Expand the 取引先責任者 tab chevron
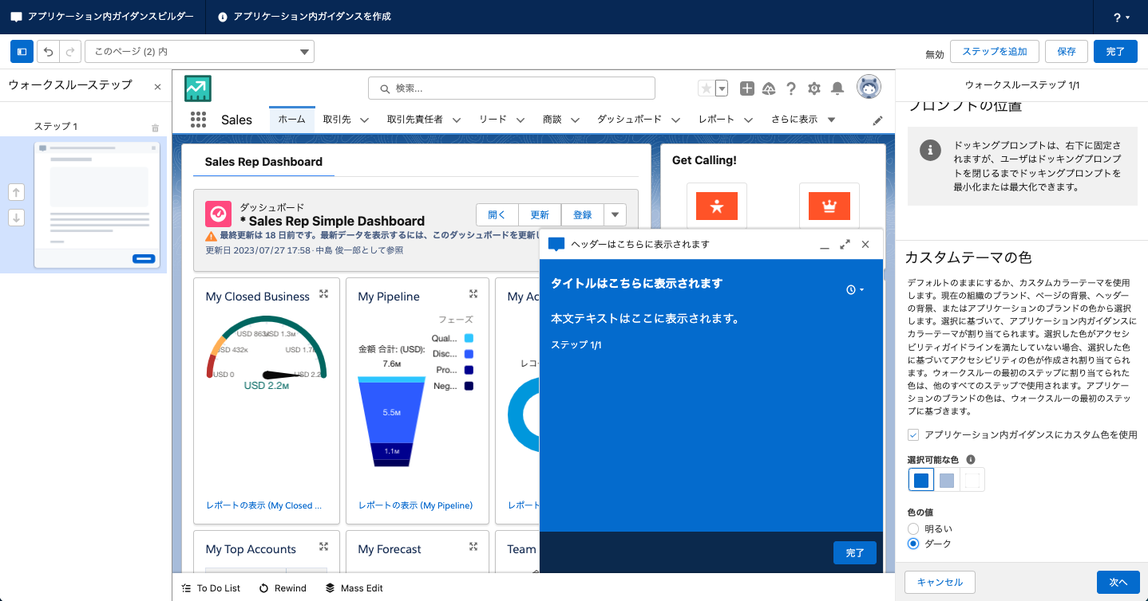 (x=456, y=120)
